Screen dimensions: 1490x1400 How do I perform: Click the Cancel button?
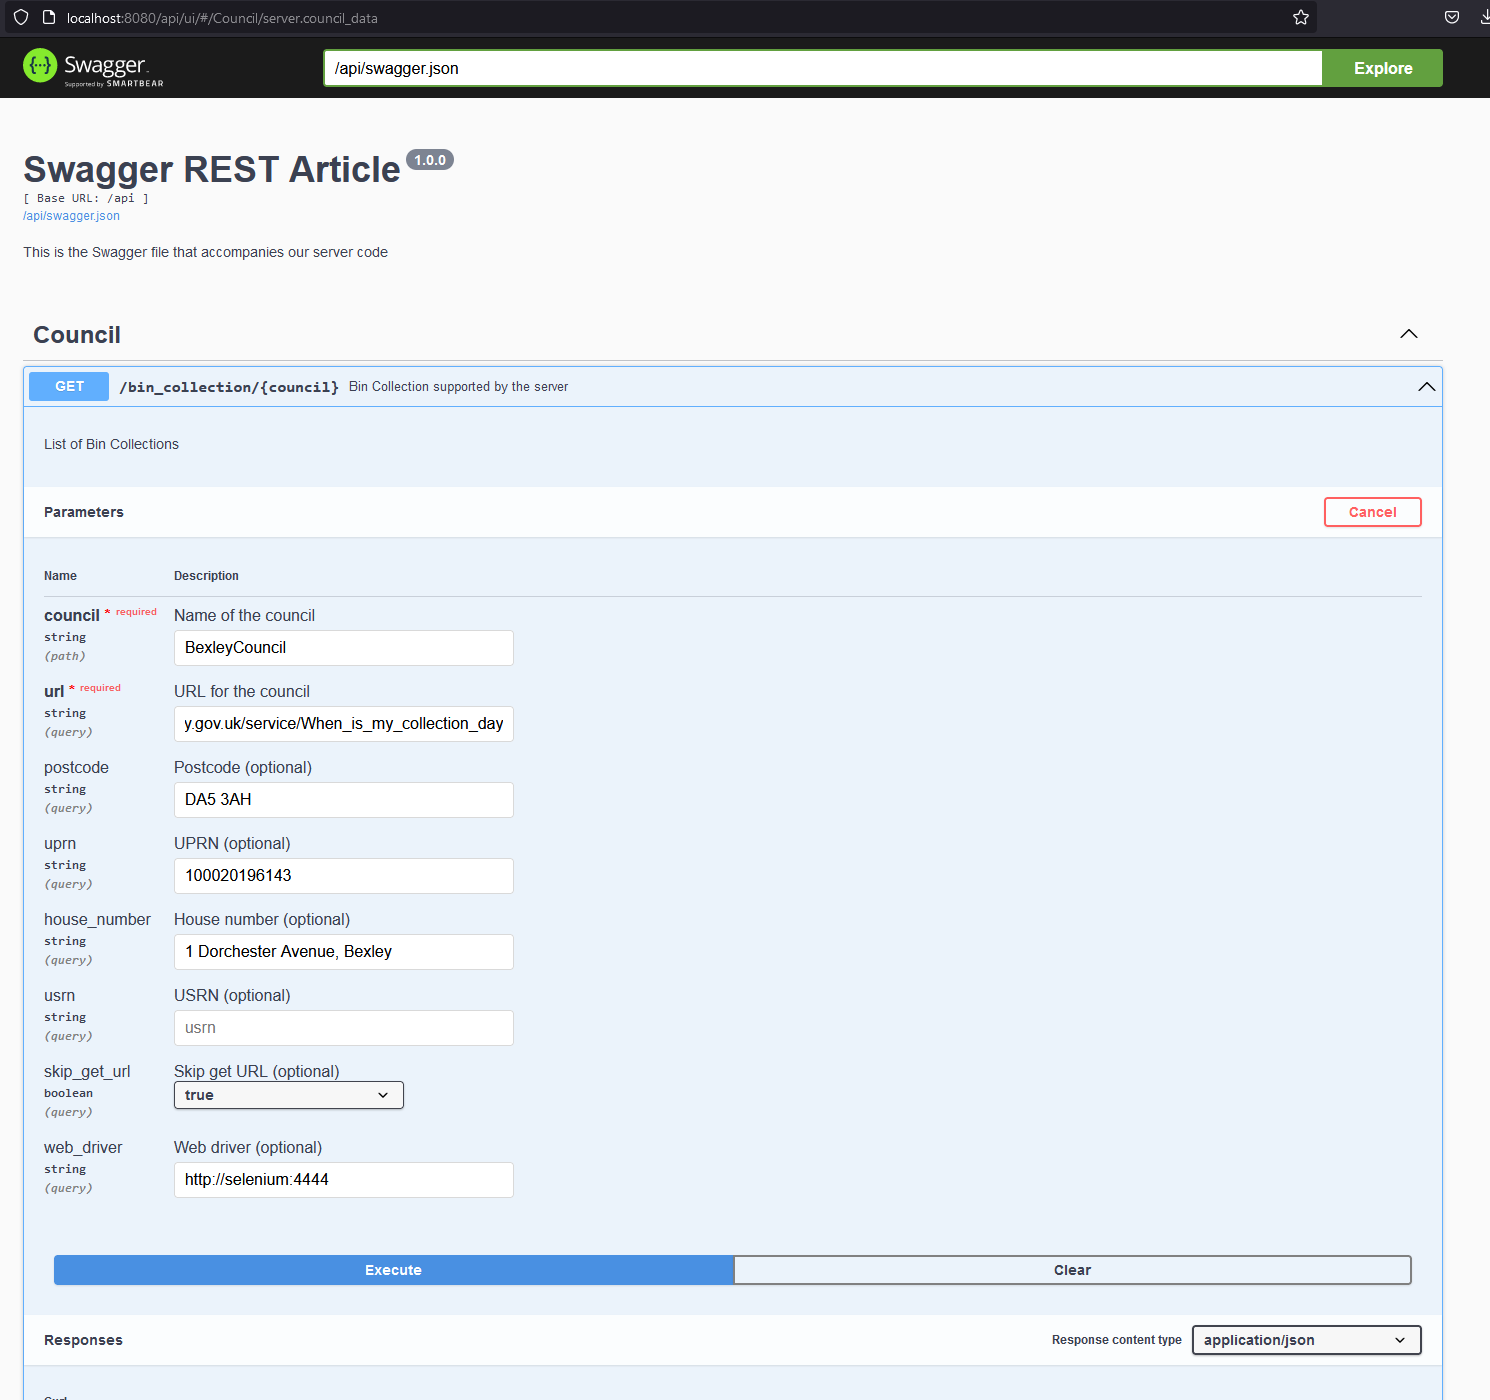click(x=1373, y=512)
